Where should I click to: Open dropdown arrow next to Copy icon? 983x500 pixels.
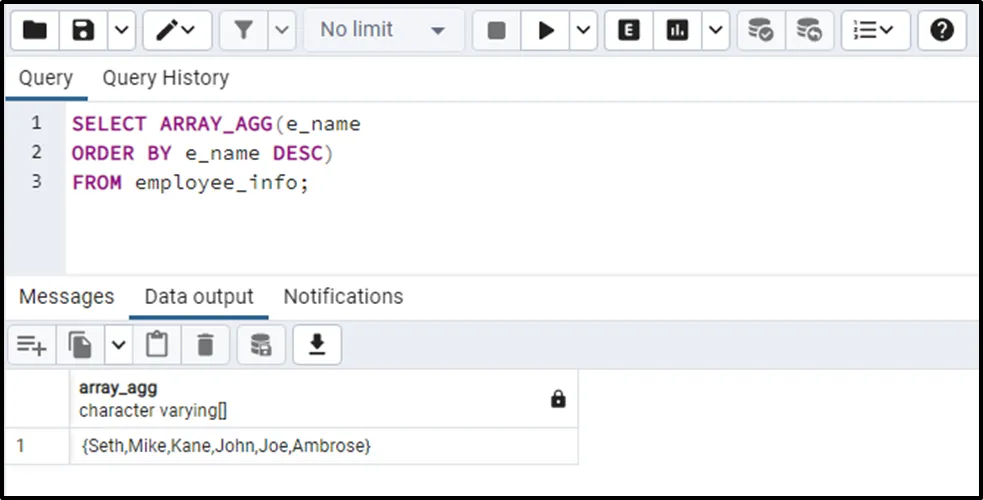pos(118,345)
